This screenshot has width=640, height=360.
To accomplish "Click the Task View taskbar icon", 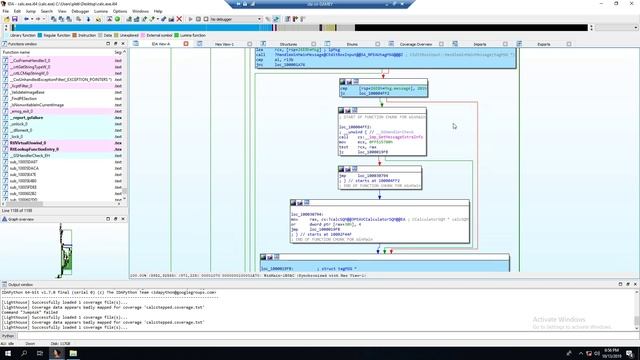I will [x=40, y=353].
